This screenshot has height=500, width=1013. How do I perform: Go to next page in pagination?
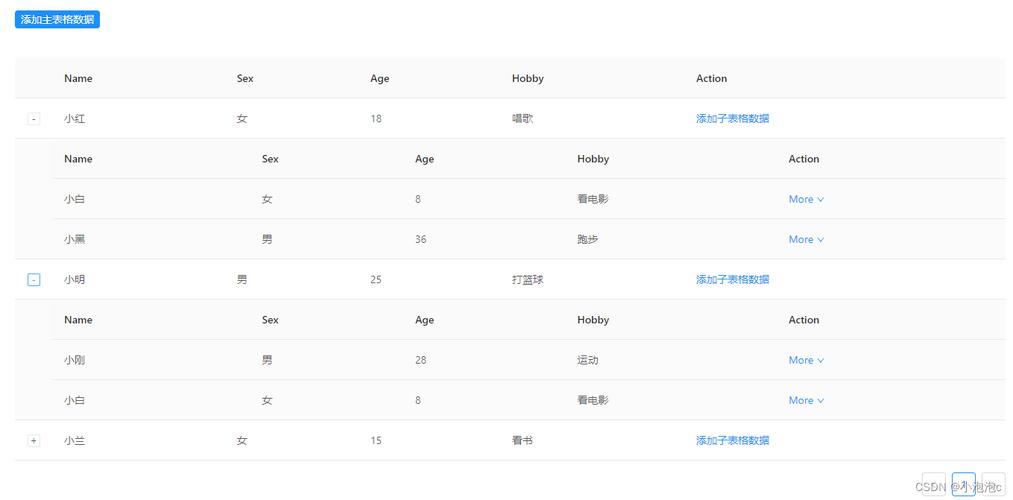[x=994, y=485]
